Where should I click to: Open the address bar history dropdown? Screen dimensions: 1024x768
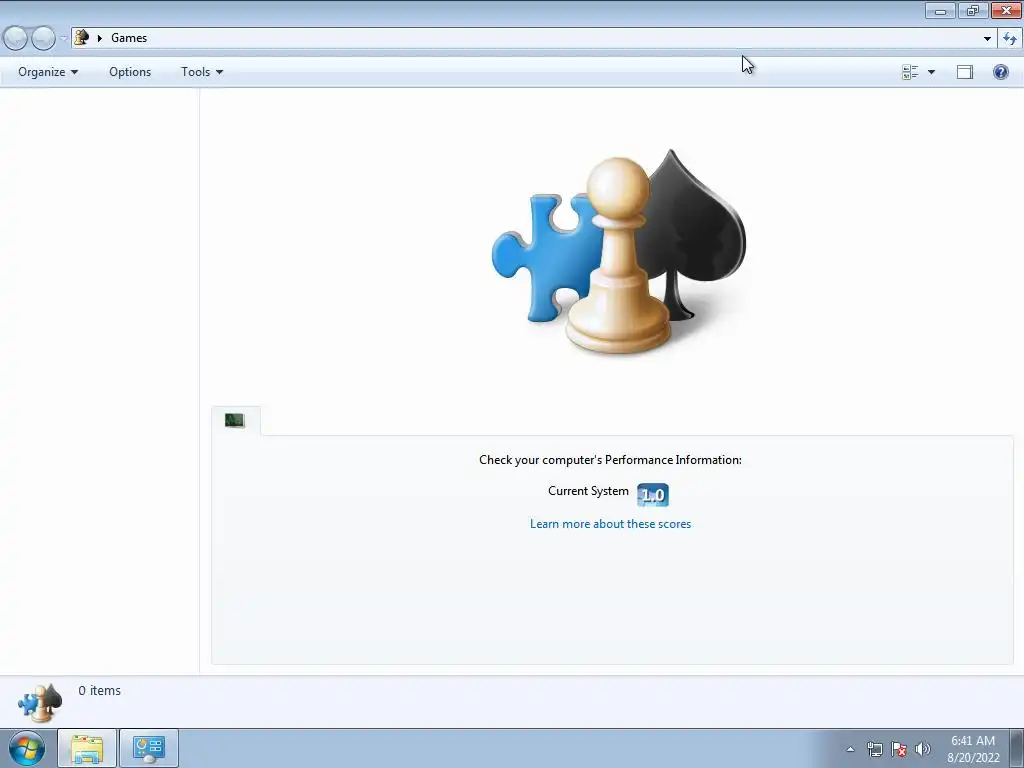987,39
